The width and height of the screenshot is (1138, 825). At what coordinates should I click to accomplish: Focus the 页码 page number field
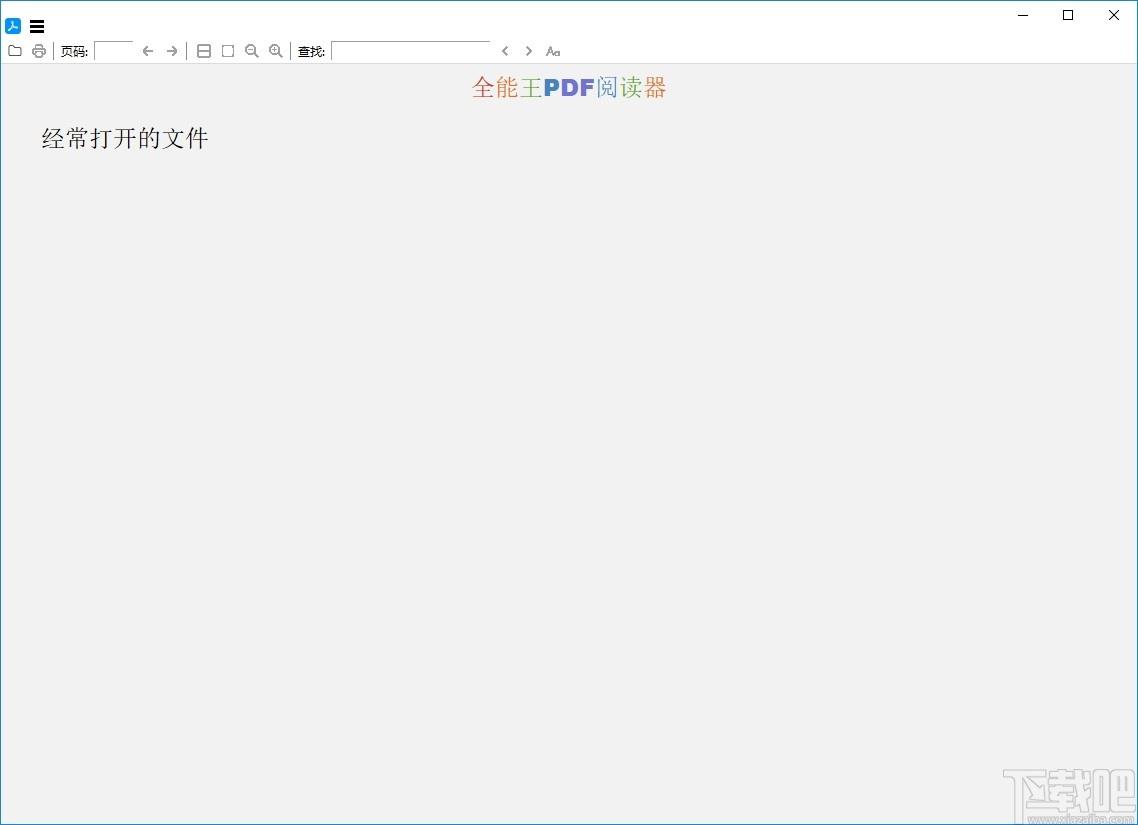(x=114, y=51)
